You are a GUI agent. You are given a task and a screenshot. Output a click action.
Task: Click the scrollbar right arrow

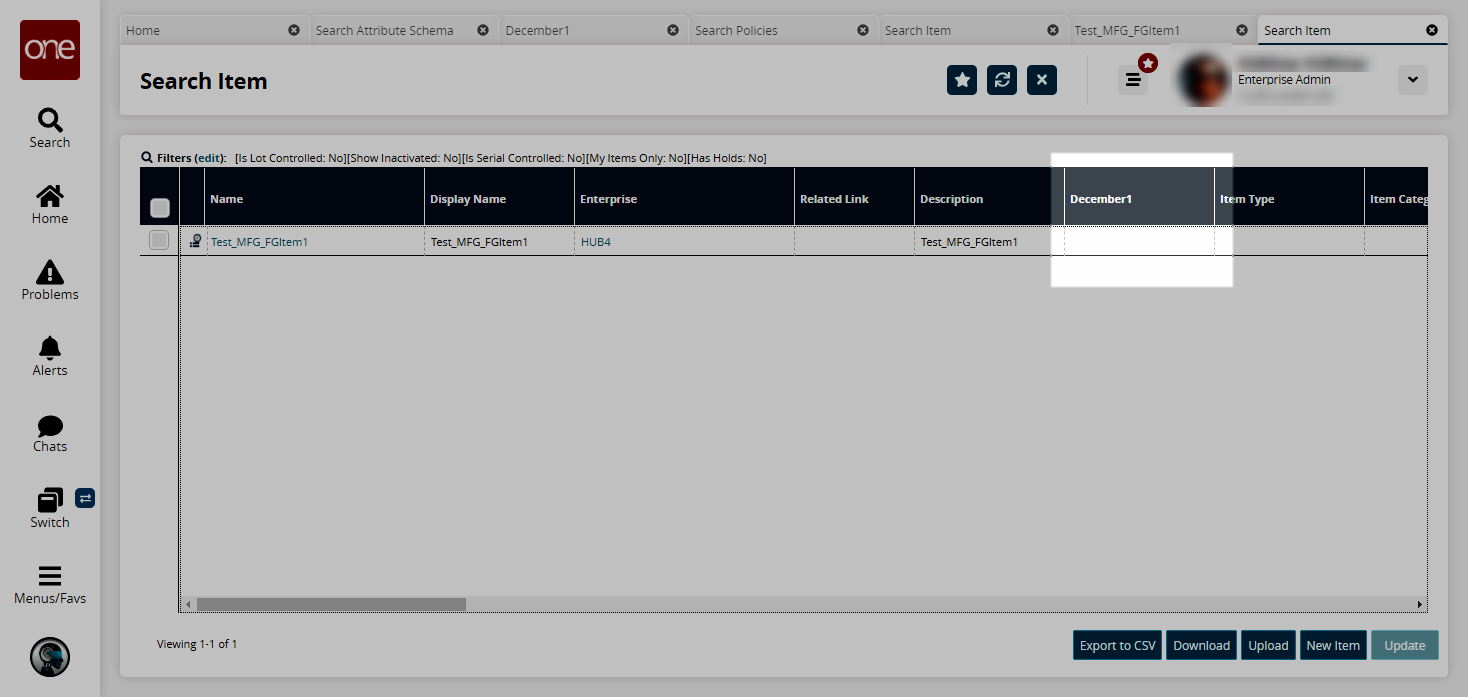pos(1419,604)
